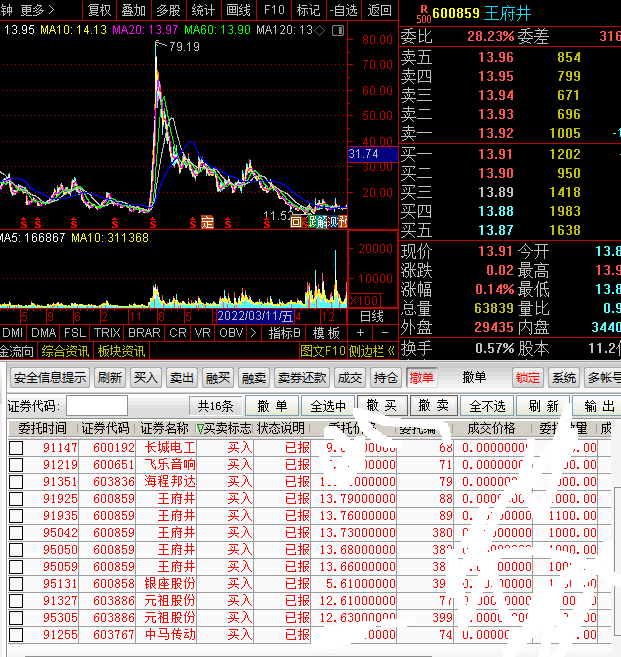Click the 卖出 sell button
Viewport: 621px width, 657px height.
[181, 378]
